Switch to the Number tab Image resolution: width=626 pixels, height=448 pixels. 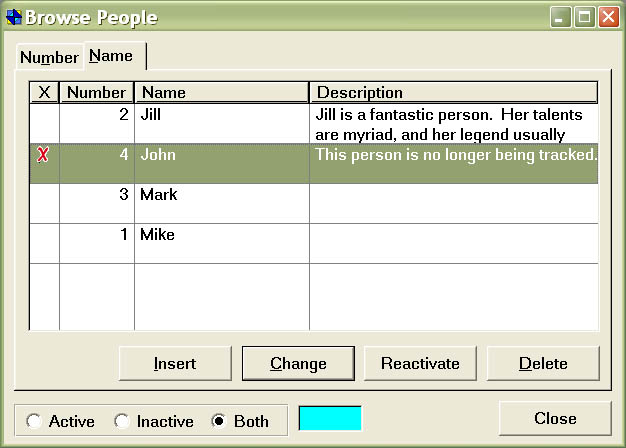pyautogui.click(x=49, y=57)
